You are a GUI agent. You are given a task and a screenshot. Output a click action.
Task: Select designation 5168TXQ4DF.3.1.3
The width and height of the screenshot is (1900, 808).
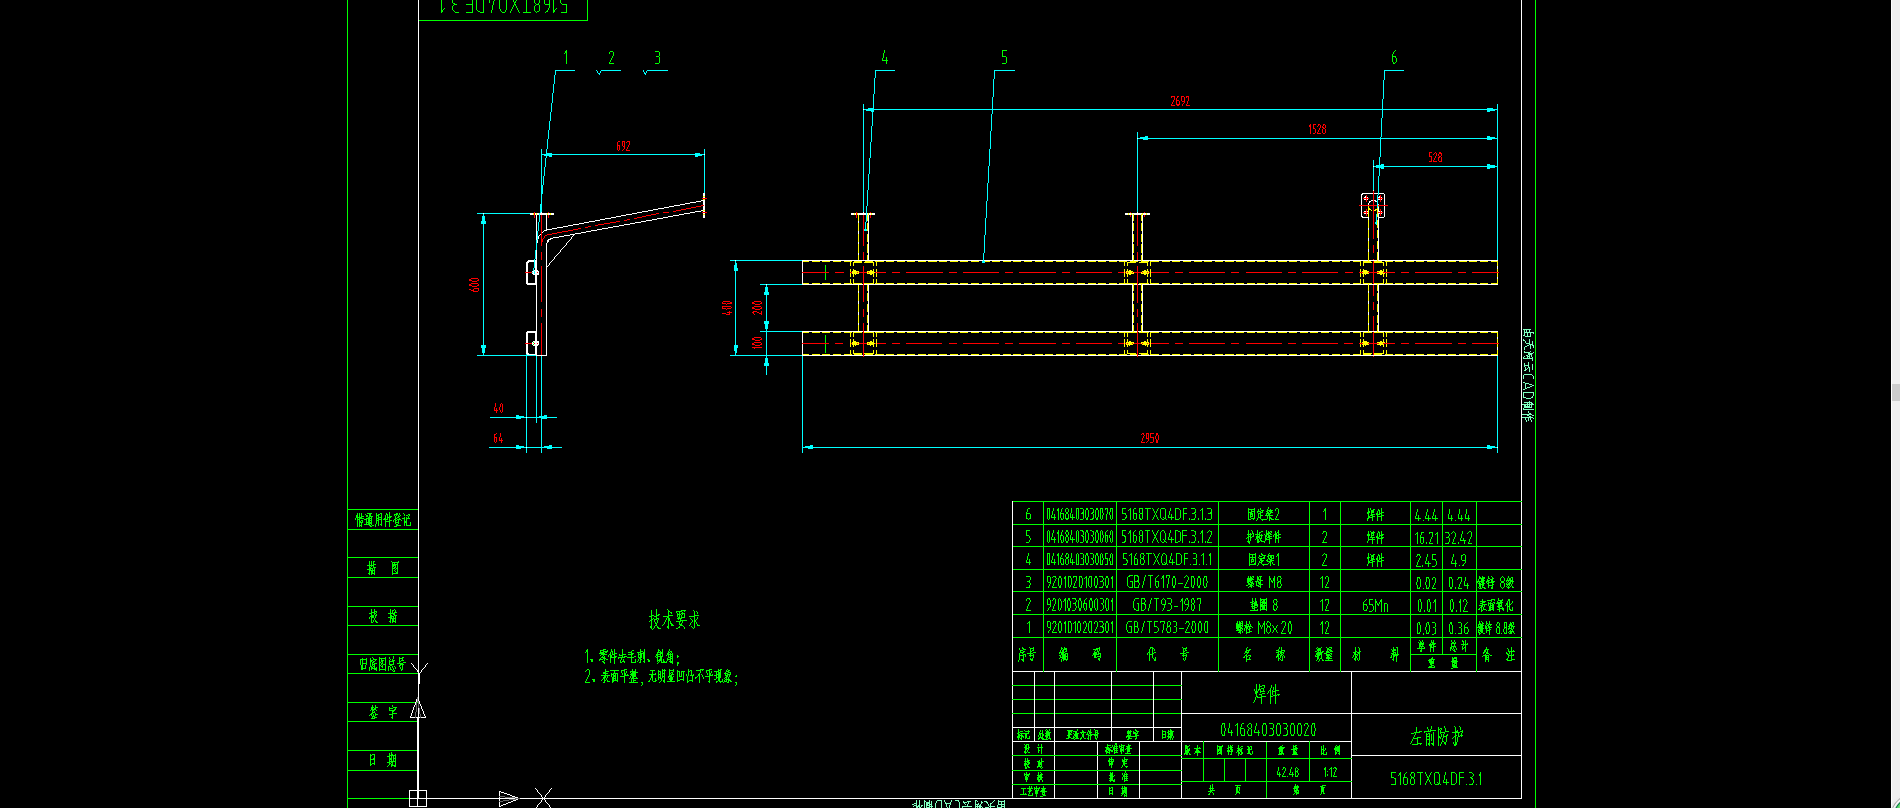[1167, 514]
